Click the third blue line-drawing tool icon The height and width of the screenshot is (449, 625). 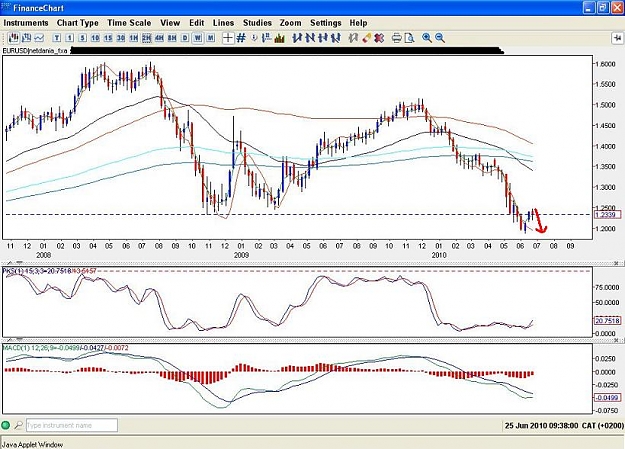[x=323, y=38]
